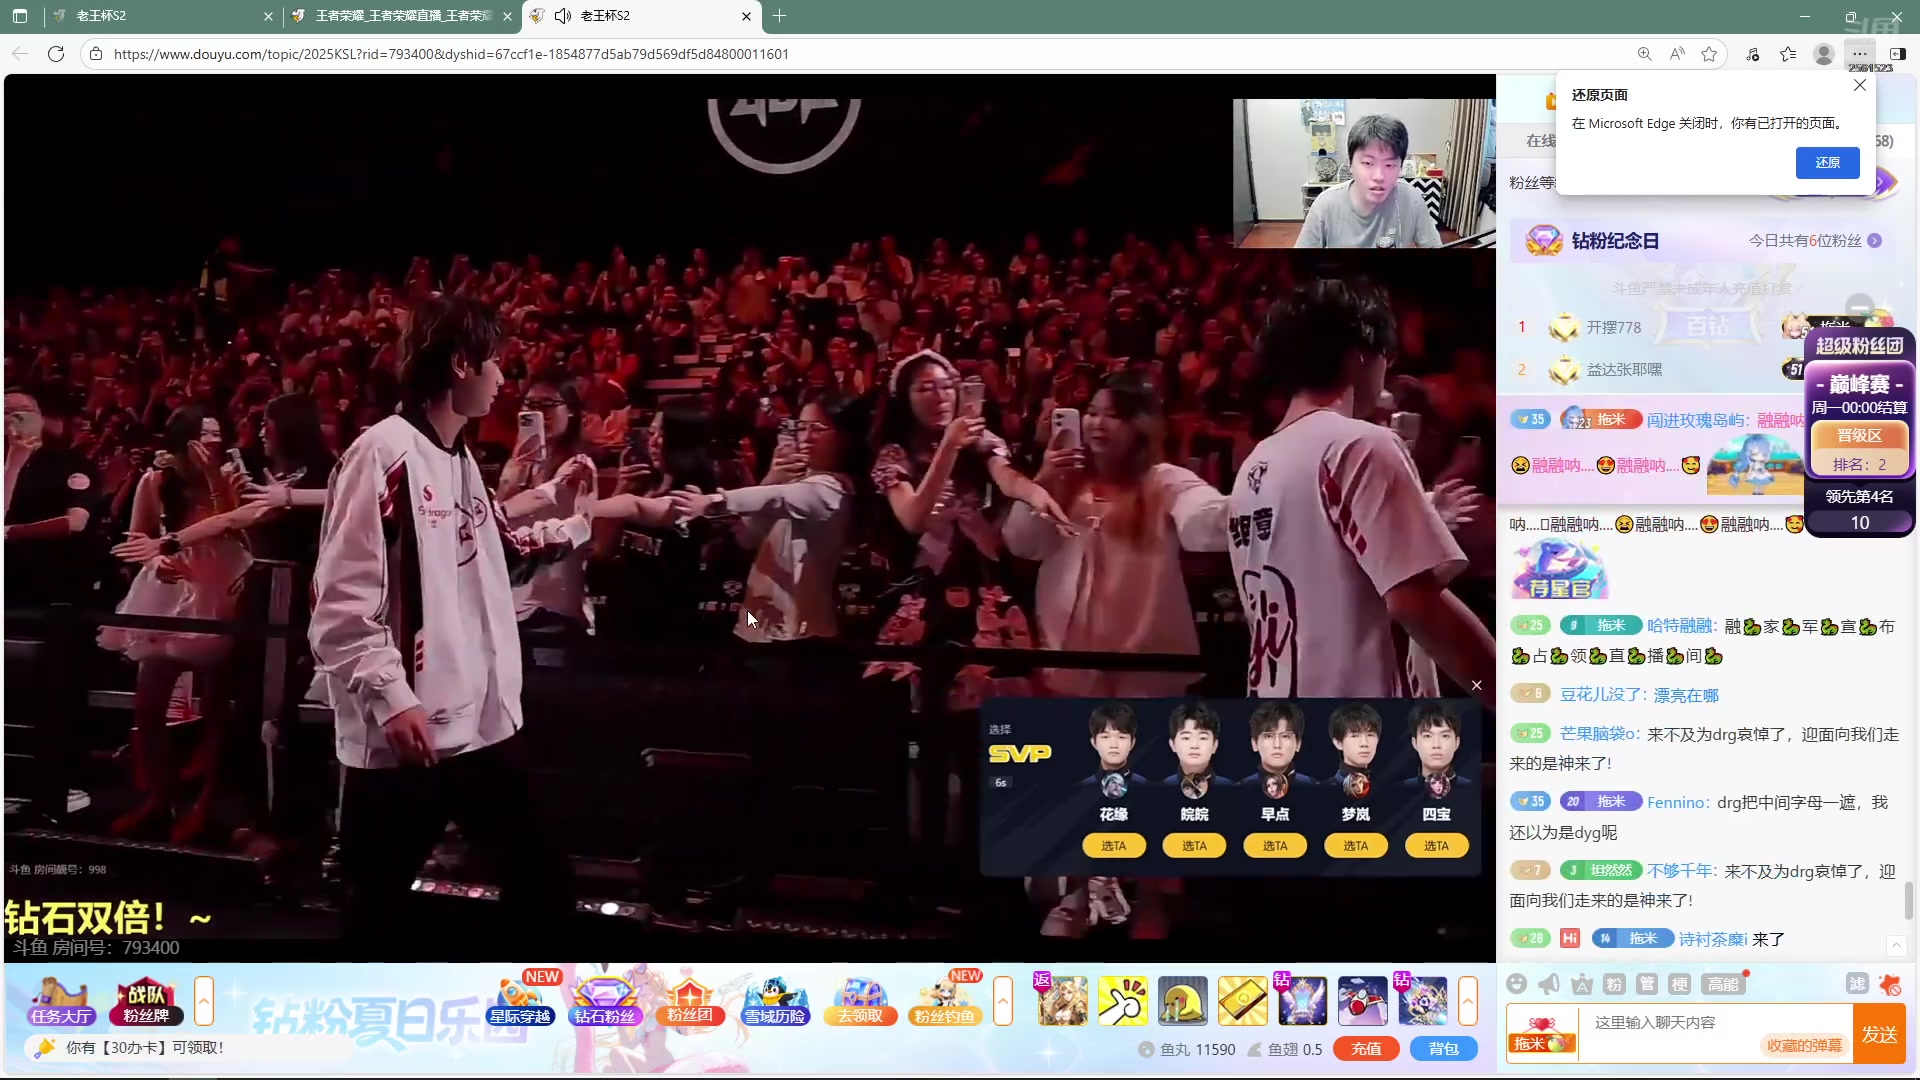Open 收藏的弹幕 saved danmaku

pos(1804,1046)
